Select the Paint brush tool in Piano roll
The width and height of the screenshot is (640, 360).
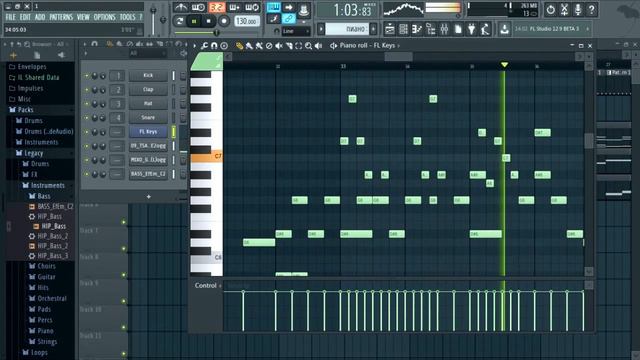click(x=249, y=46)
